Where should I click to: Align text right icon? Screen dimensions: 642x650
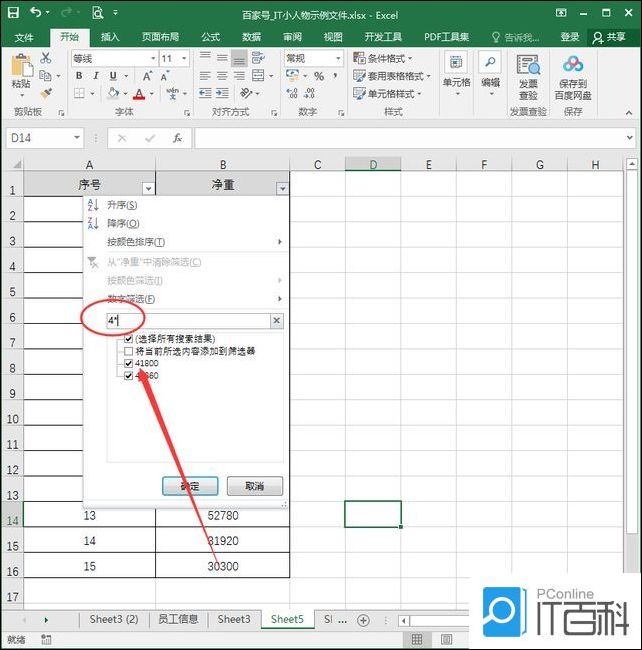[x=239, y=76]
